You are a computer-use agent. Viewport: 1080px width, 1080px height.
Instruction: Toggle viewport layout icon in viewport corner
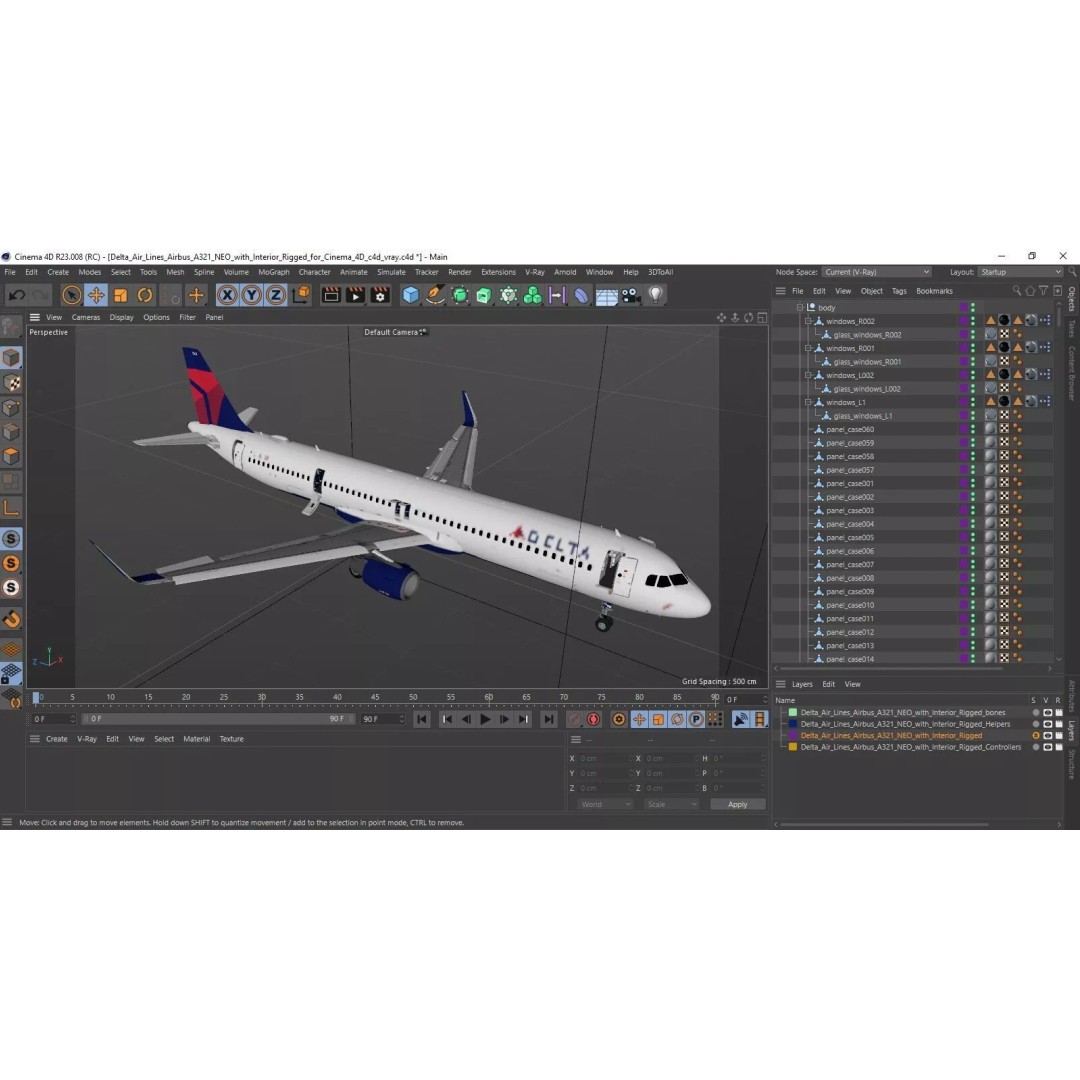(x=762, y=318)
